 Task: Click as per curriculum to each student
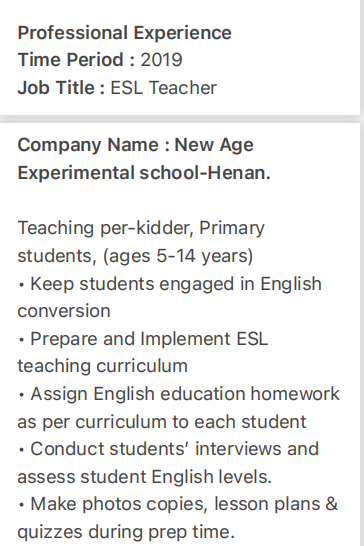(162, 422)
